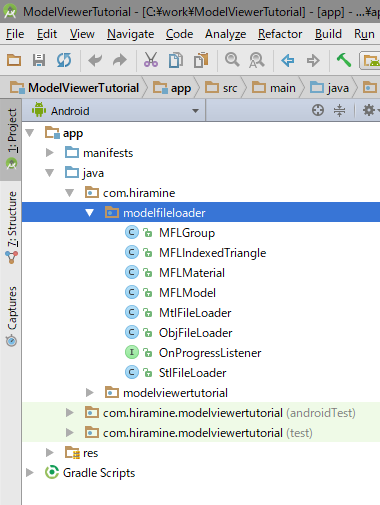Click the Synchronize refresh icon
Image resolution: width=380 pixels, height=505 pixels.
click(64, 60)
